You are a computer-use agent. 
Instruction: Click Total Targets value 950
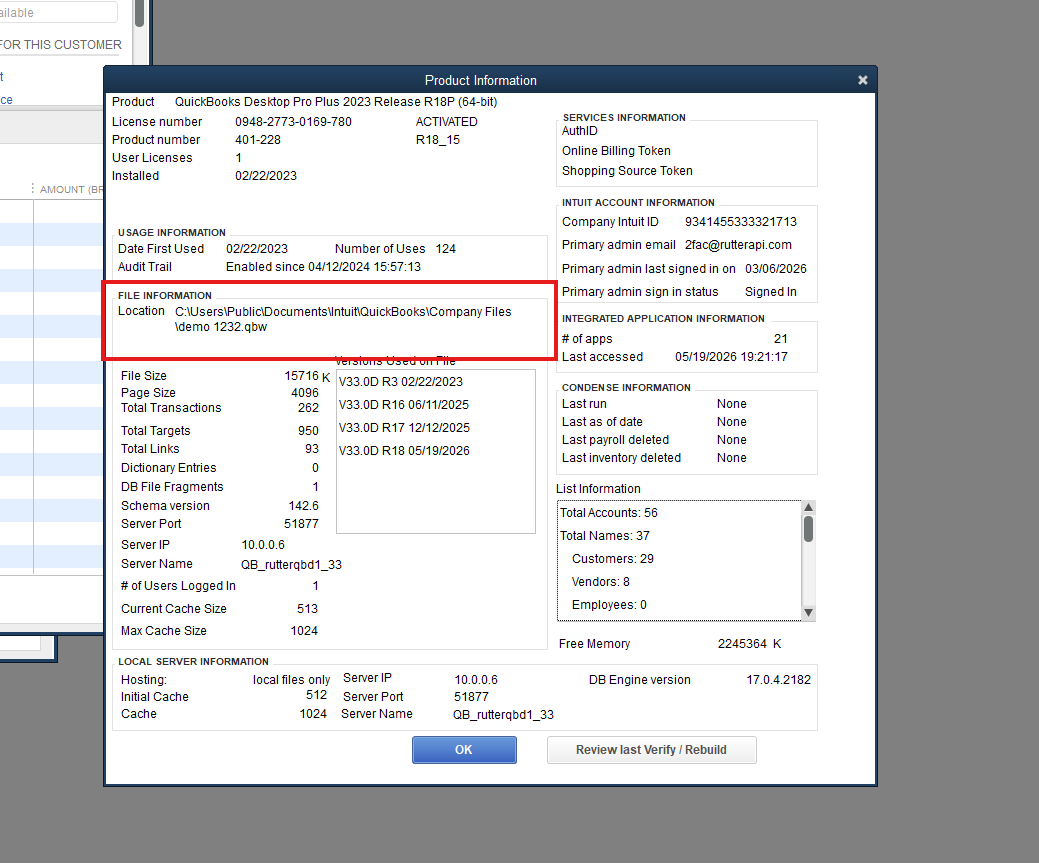[308, 431]
